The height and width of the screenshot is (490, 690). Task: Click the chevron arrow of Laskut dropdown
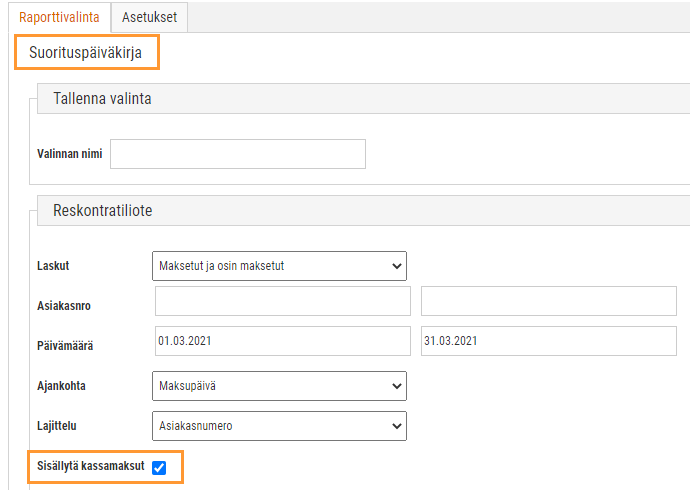click(396, 266)
